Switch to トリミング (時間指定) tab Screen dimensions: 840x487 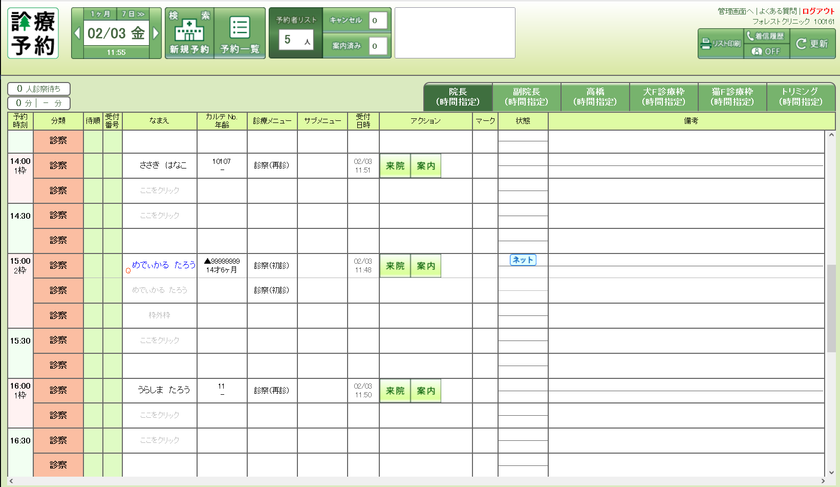click(x=800, y=97)
